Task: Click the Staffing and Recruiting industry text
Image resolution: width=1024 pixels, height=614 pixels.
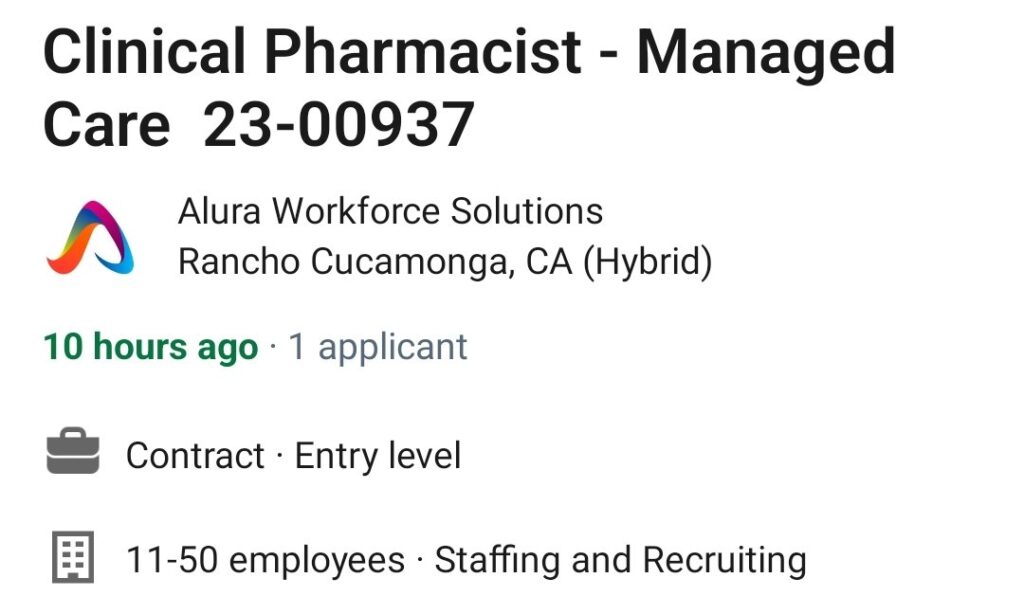Action: pos(620,560)
